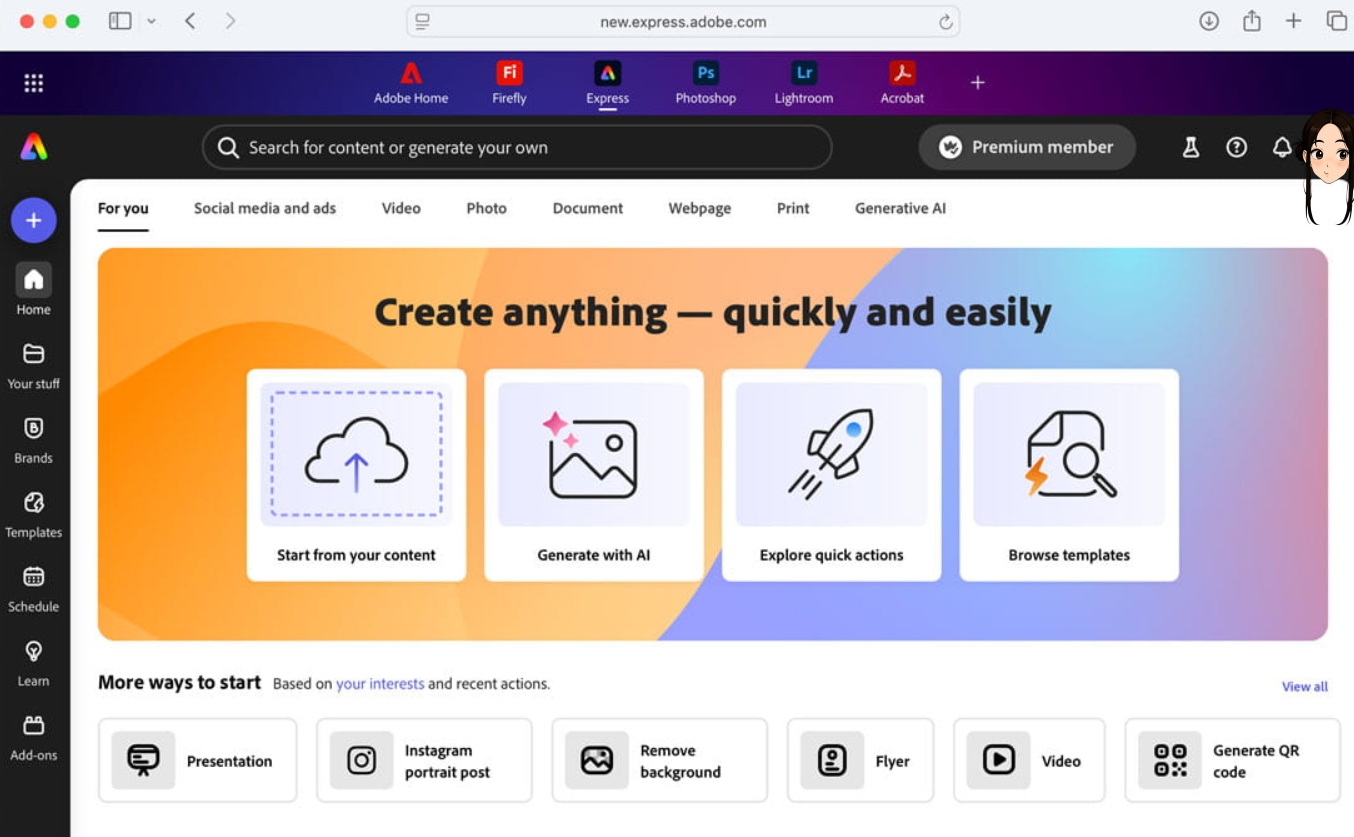Image resolution: width=1354 pixels, height=837 pixels.
Task: Expand the sidebar options chevron in Safari
Action: pos(151,21)
